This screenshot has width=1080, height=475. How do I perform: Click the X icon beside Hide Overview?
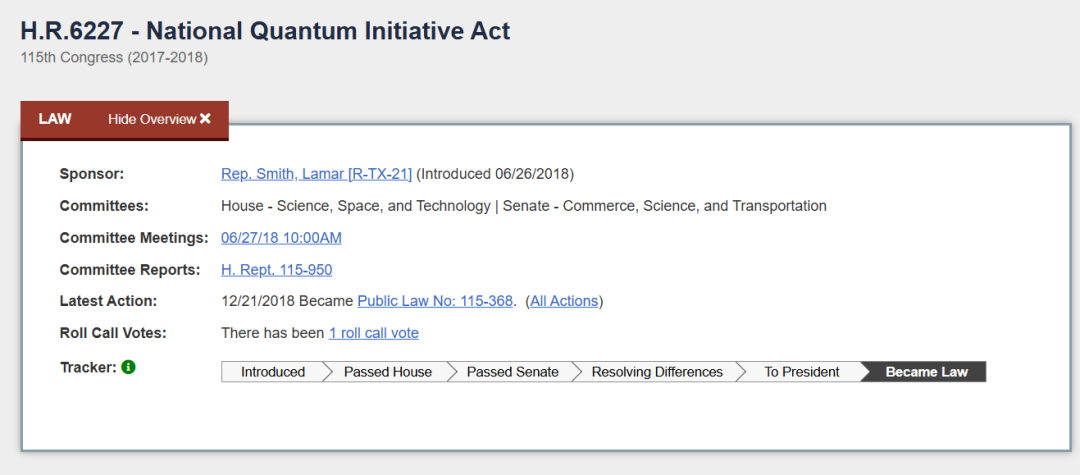point(205,119)
